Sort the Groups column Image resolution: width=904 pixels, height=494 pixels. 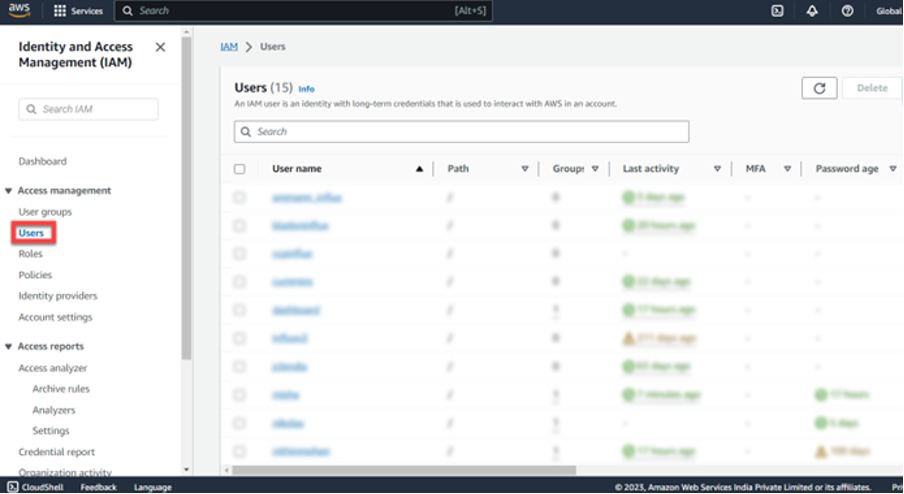pyautogui.click(x=595, y=169)
